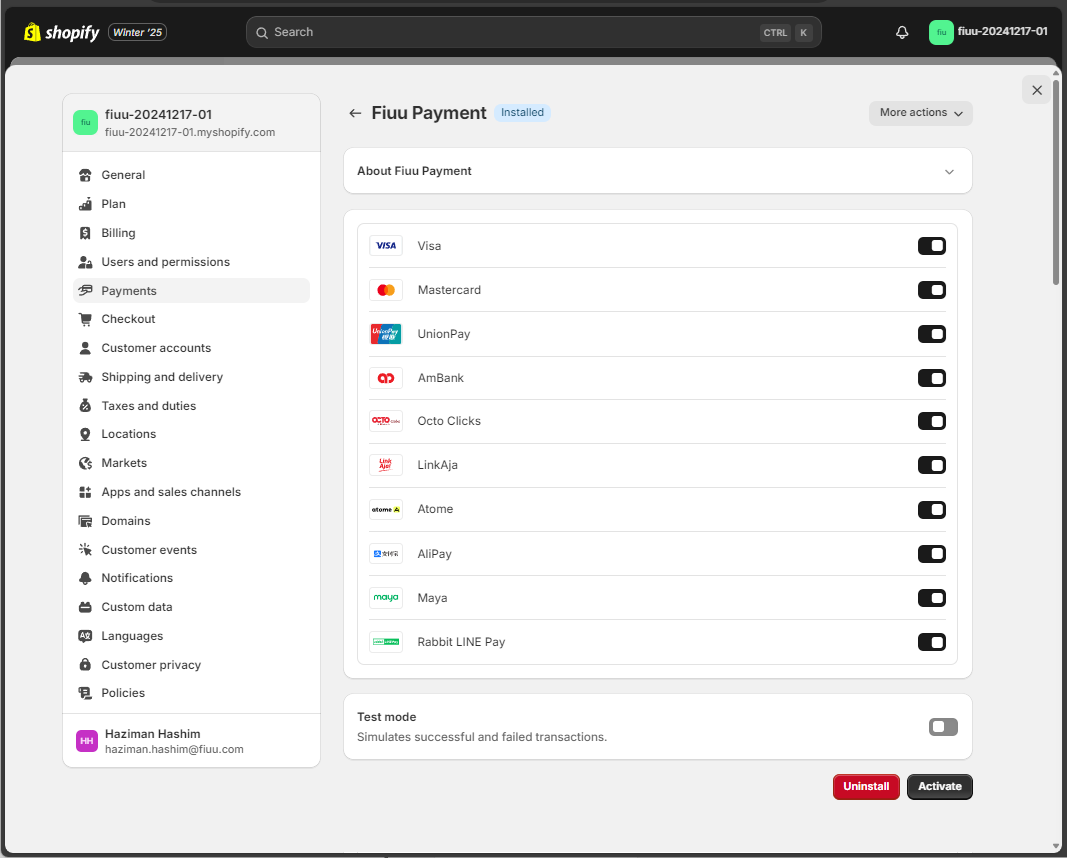Turn off the Maya toggle
This screenshot has width=1067, height=858.
(x=932, y=598)
